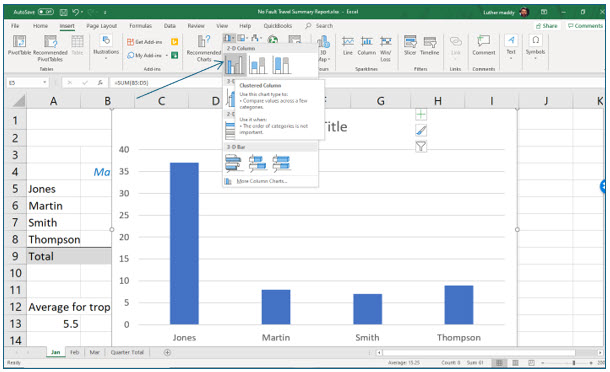Screen dimensions: 610x372
Task: Expand the Symbols group dropdown
Action: pyautogui.click(x=535, y=47)
